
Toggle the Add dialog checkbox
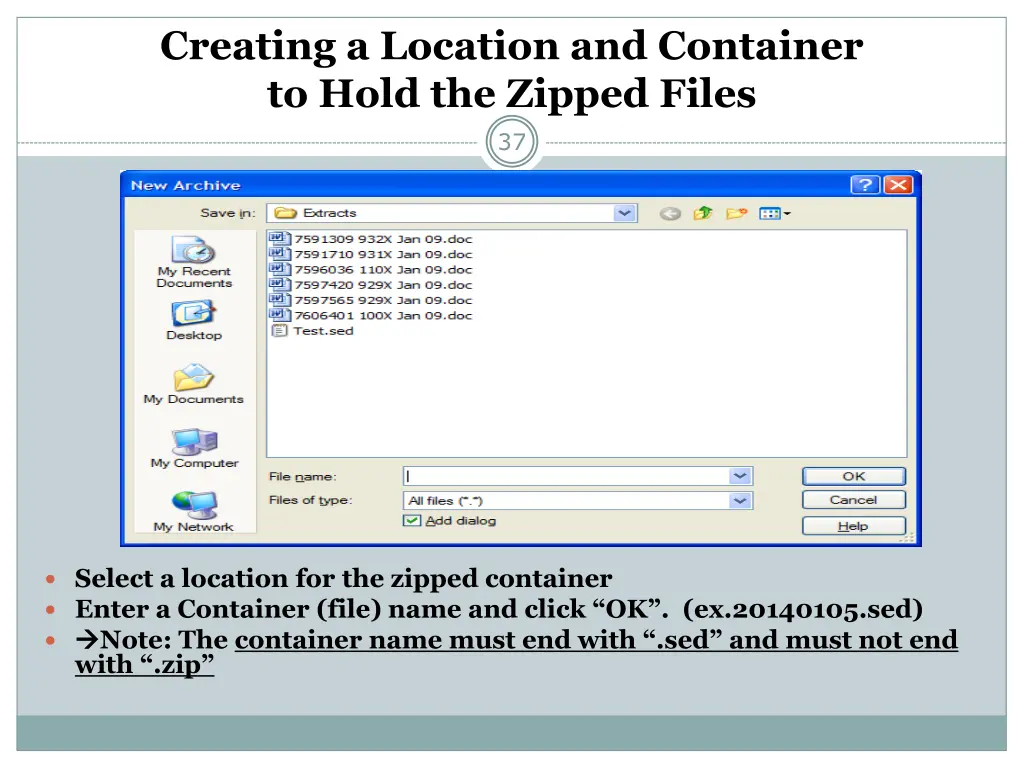click(411, 520)
